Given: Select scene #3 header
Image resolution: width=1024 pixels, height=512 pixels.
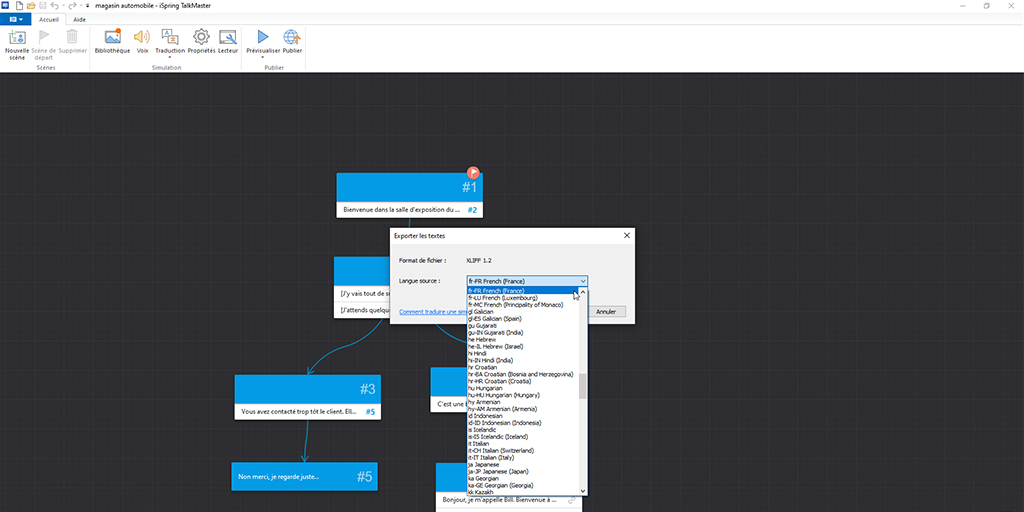Looking at the screenshot, I should point(308,389).
